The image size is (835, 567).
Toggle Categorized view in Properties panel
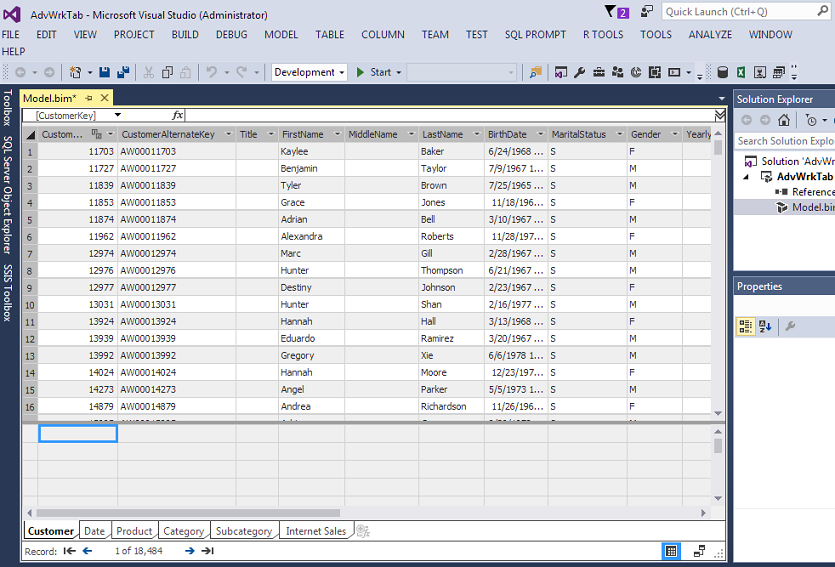click(745, 326)
